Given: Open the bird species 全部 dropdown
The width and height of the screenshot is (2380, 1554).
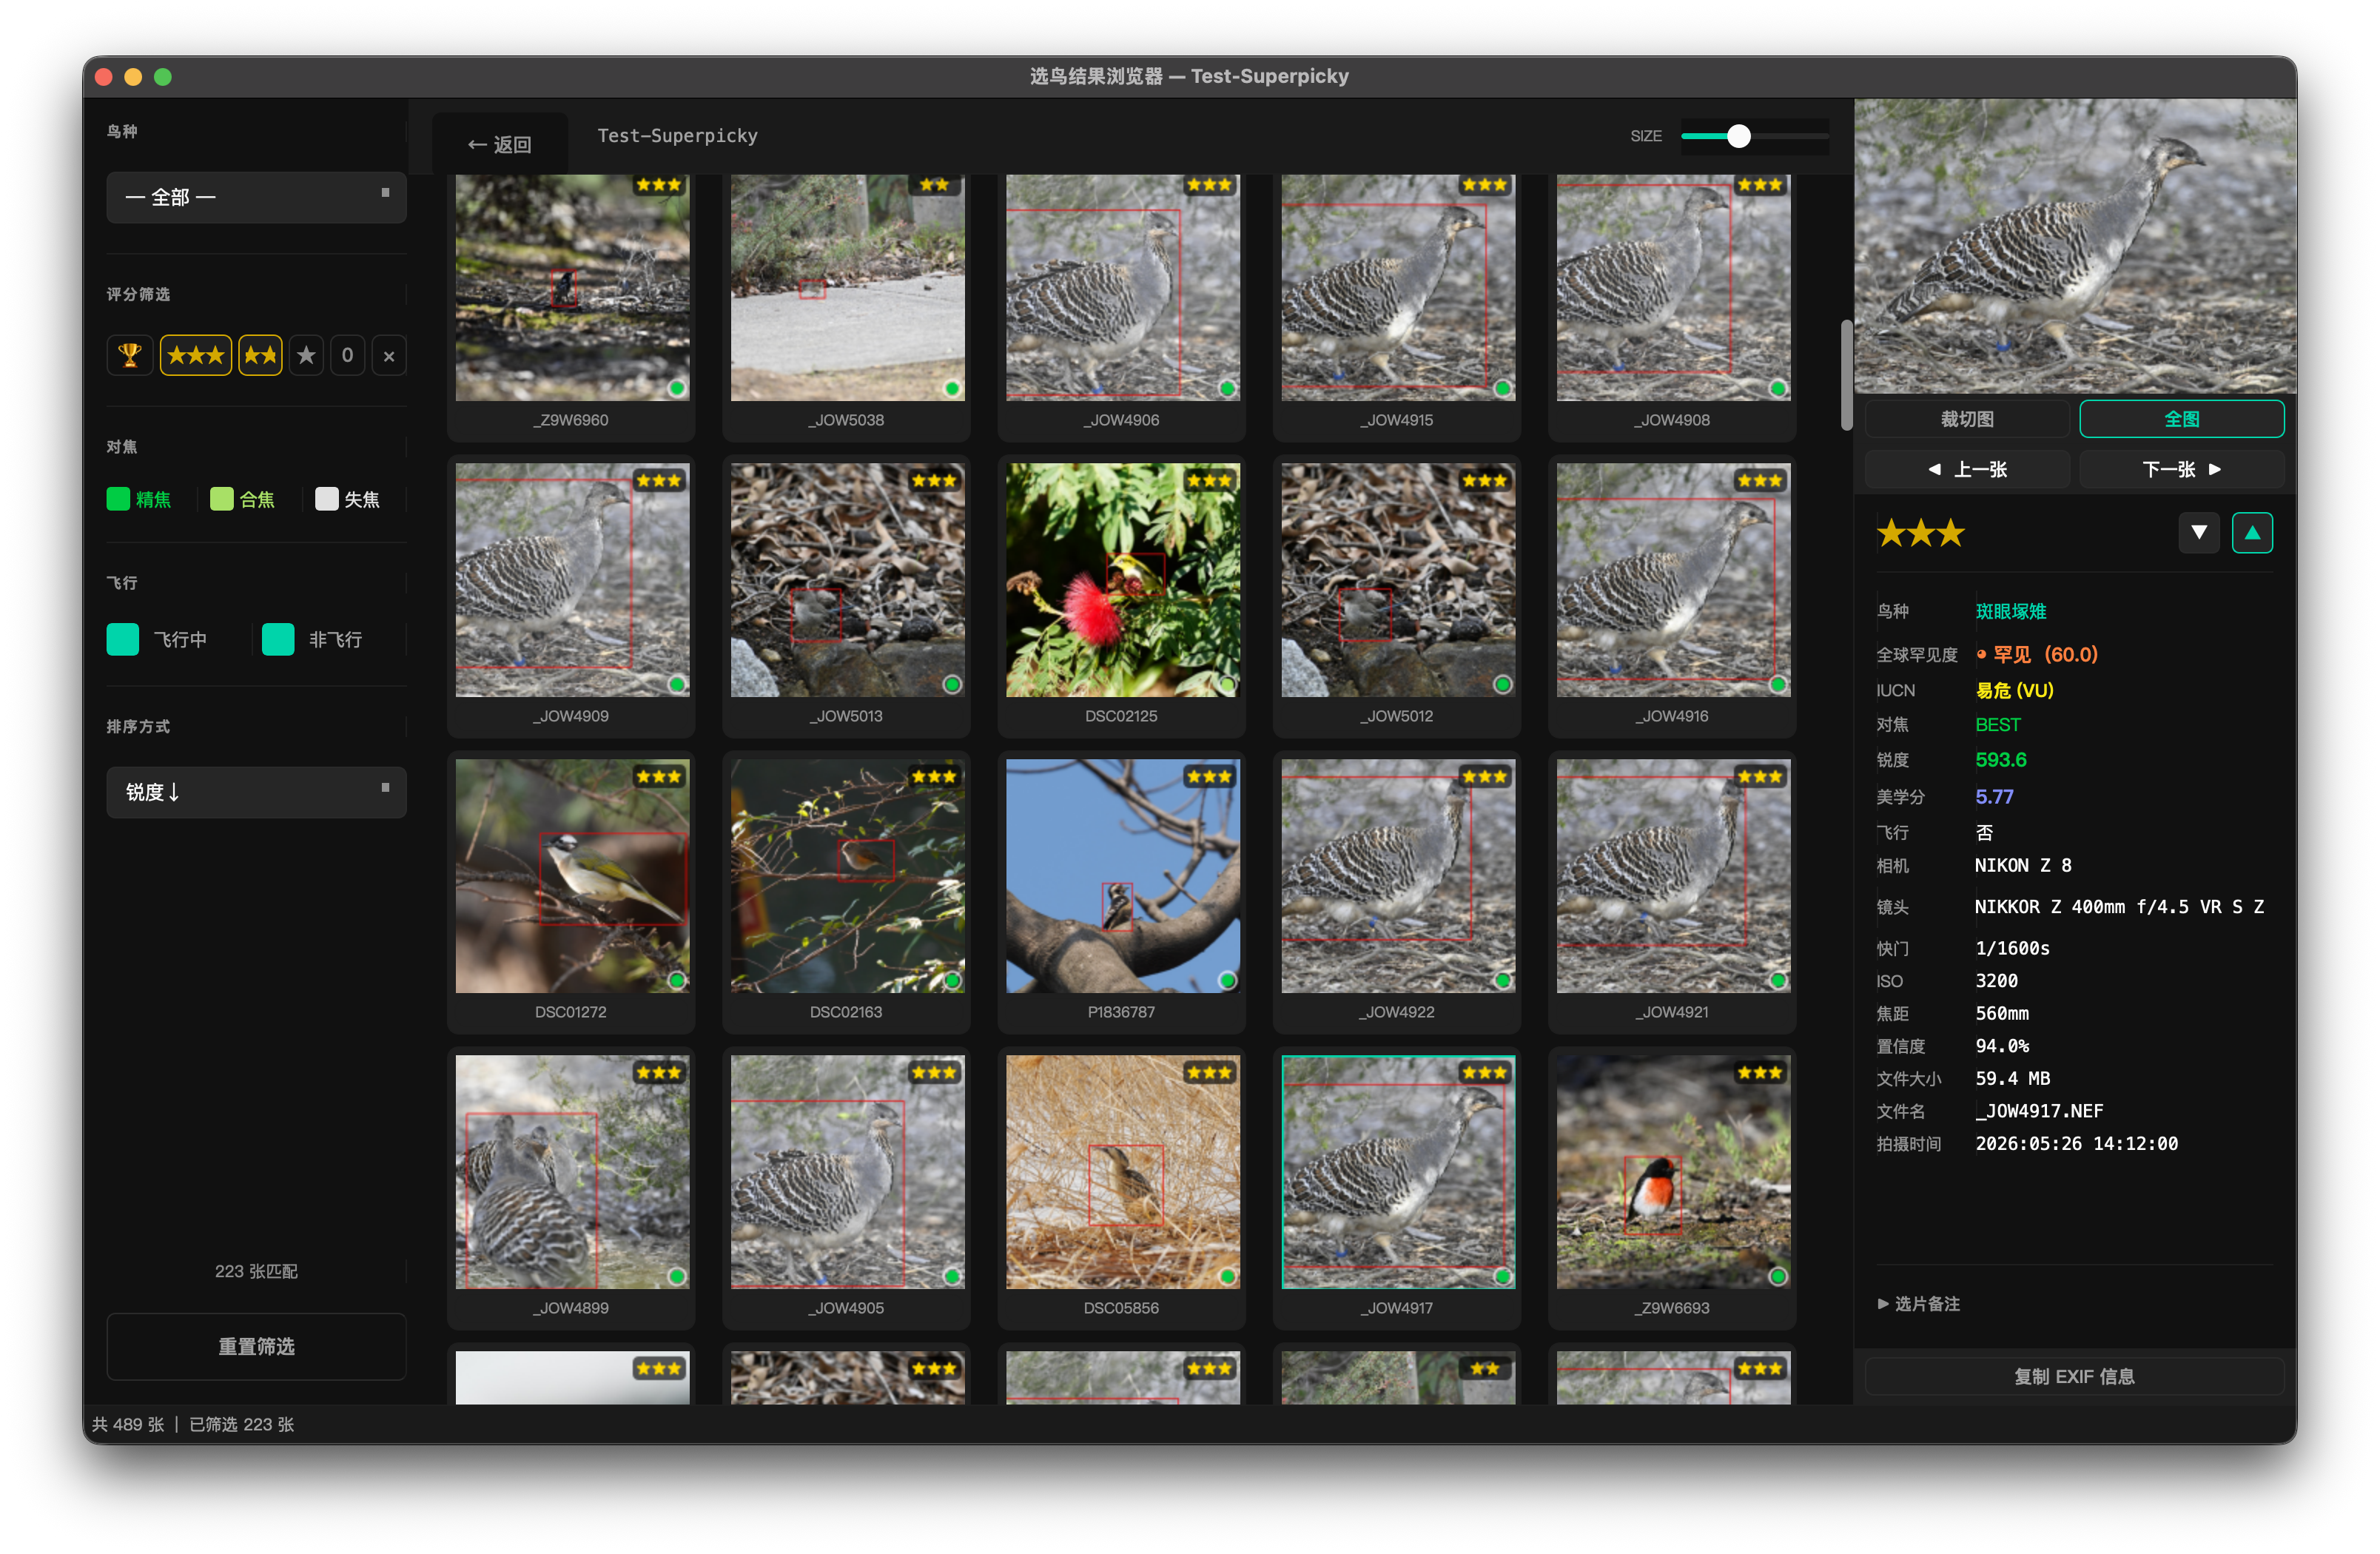Looking at the screenshot, I should pos(256,197).
